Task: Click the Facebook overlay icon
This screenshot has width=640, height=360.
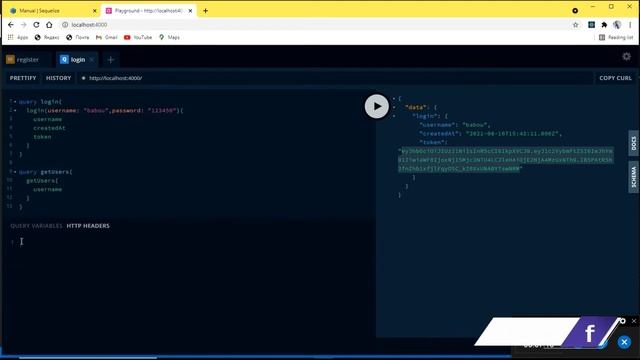Action: pyautogui.click(x=590, y=333)
